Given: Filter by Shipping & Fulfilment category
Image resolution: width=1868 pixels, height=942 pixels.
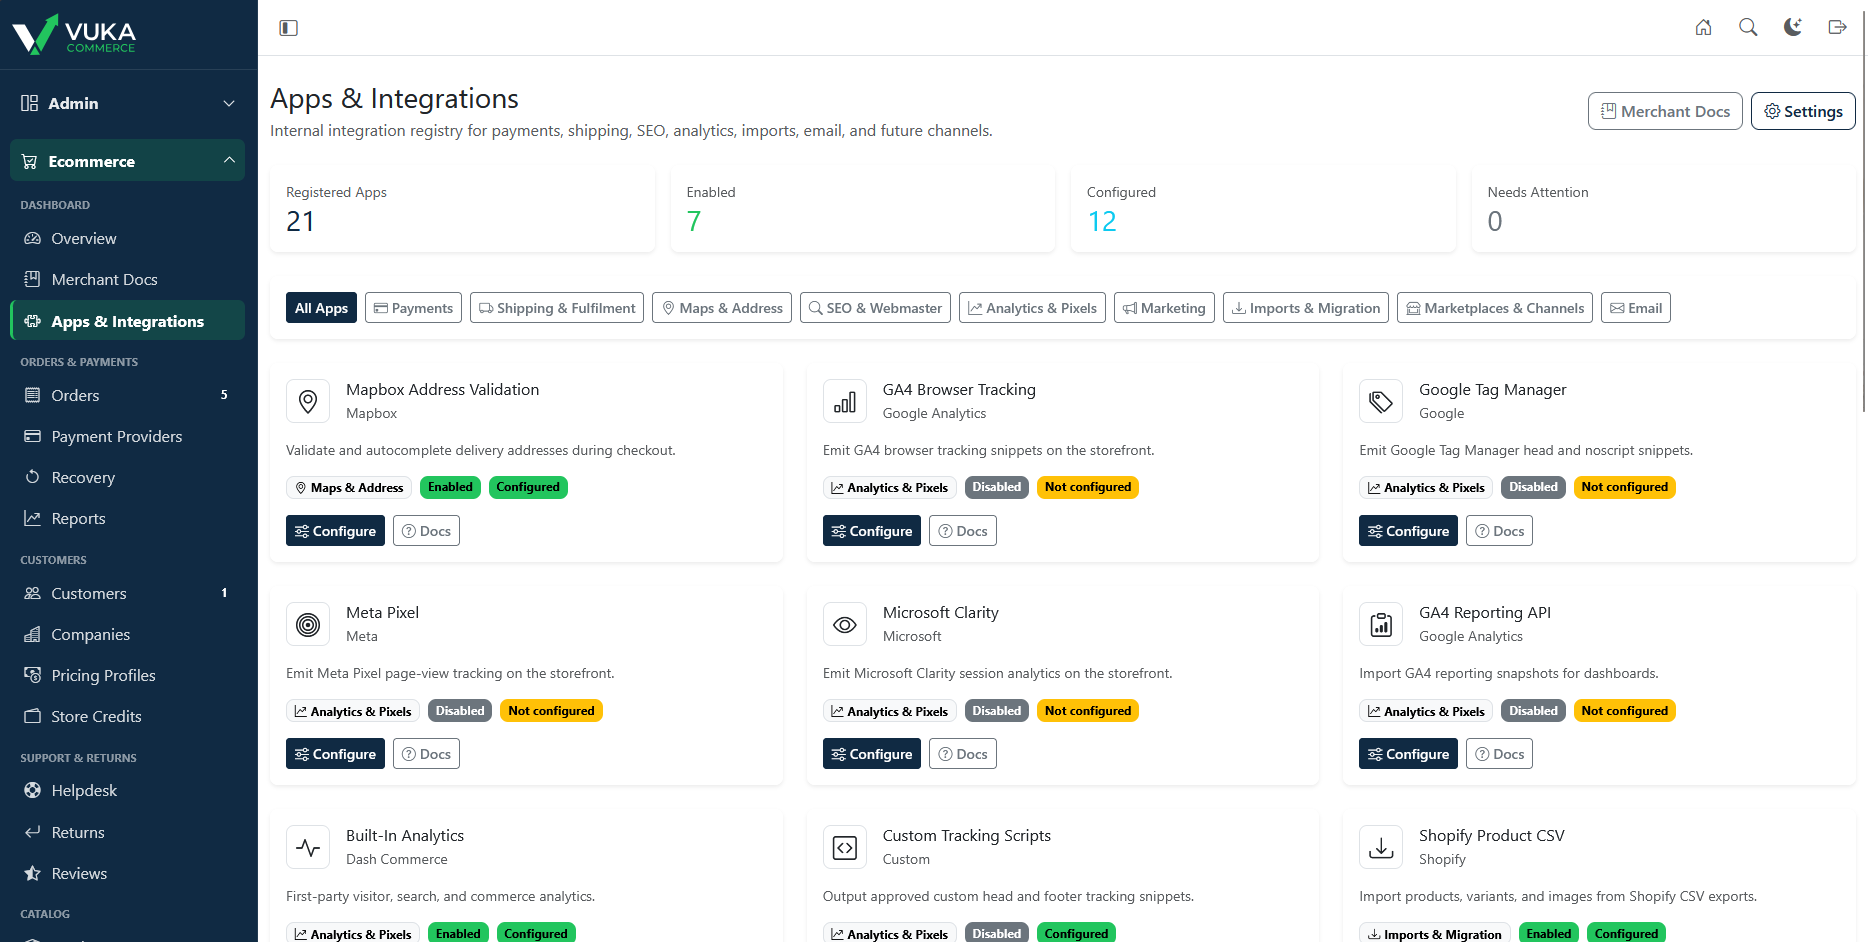Looking at the screenshot, I should tap(557, 308).
